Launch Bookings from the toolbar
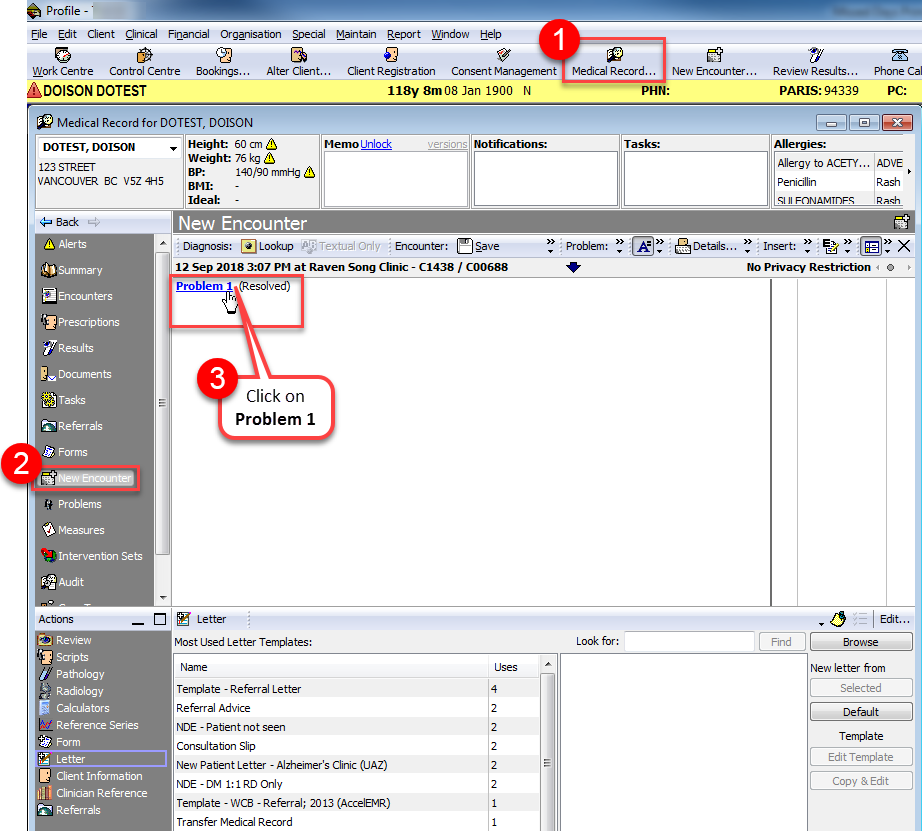The width and height of the screenshot is (922, 831). click(x=222, y=60)
